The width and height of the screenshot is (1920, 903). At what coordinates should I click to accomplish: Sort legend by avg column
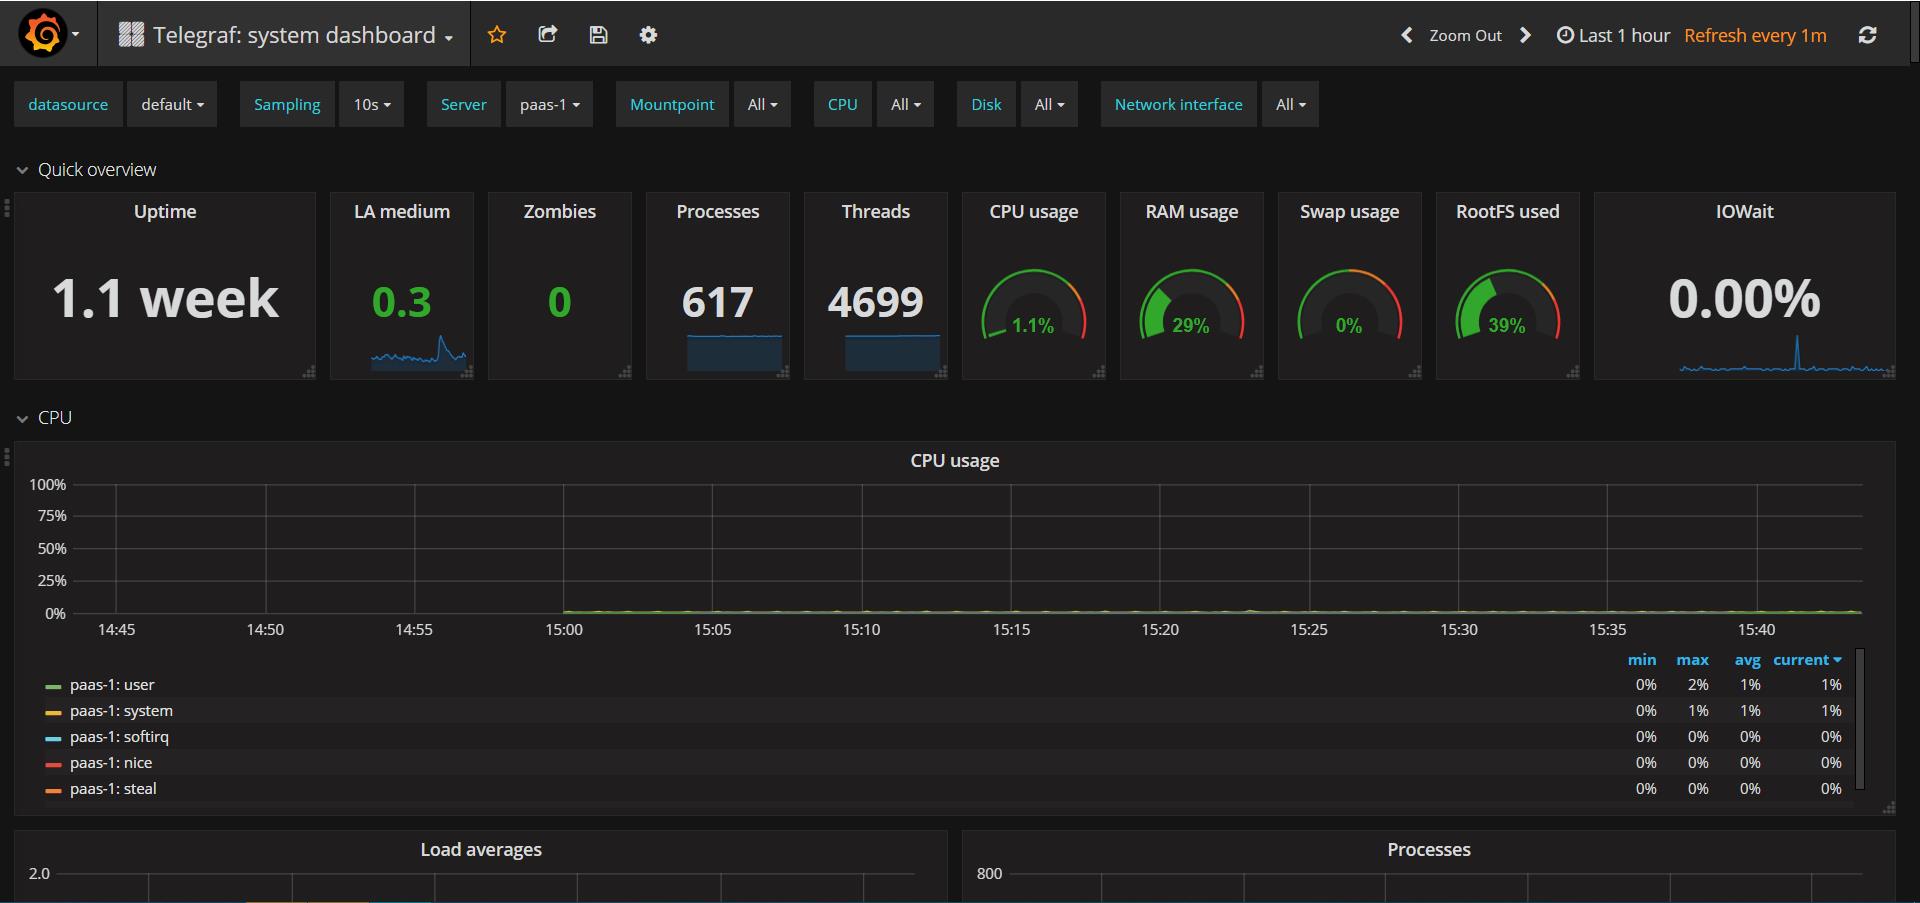click(x=1747, y=660)
